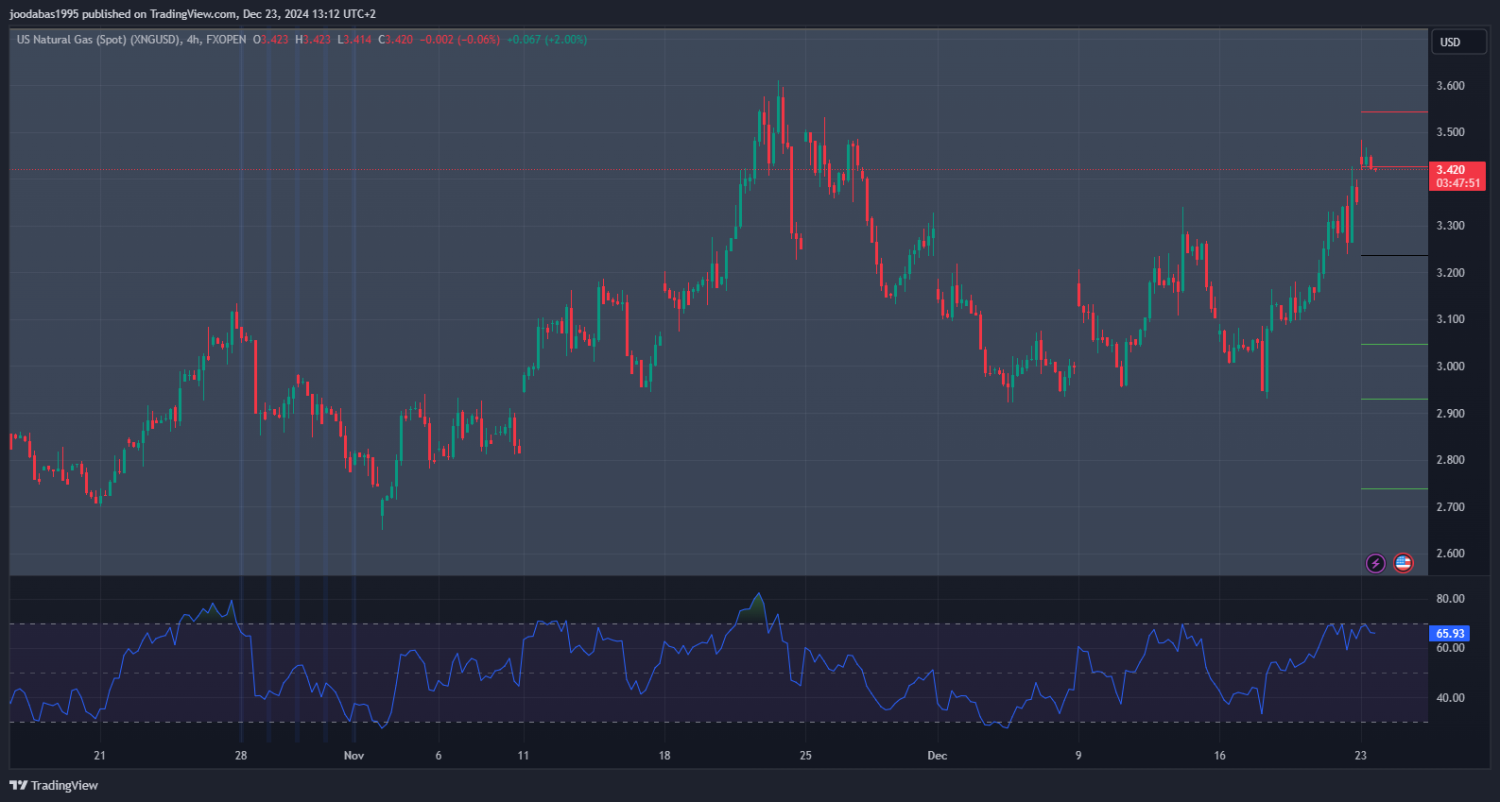Click the open value O3.423

270,40
